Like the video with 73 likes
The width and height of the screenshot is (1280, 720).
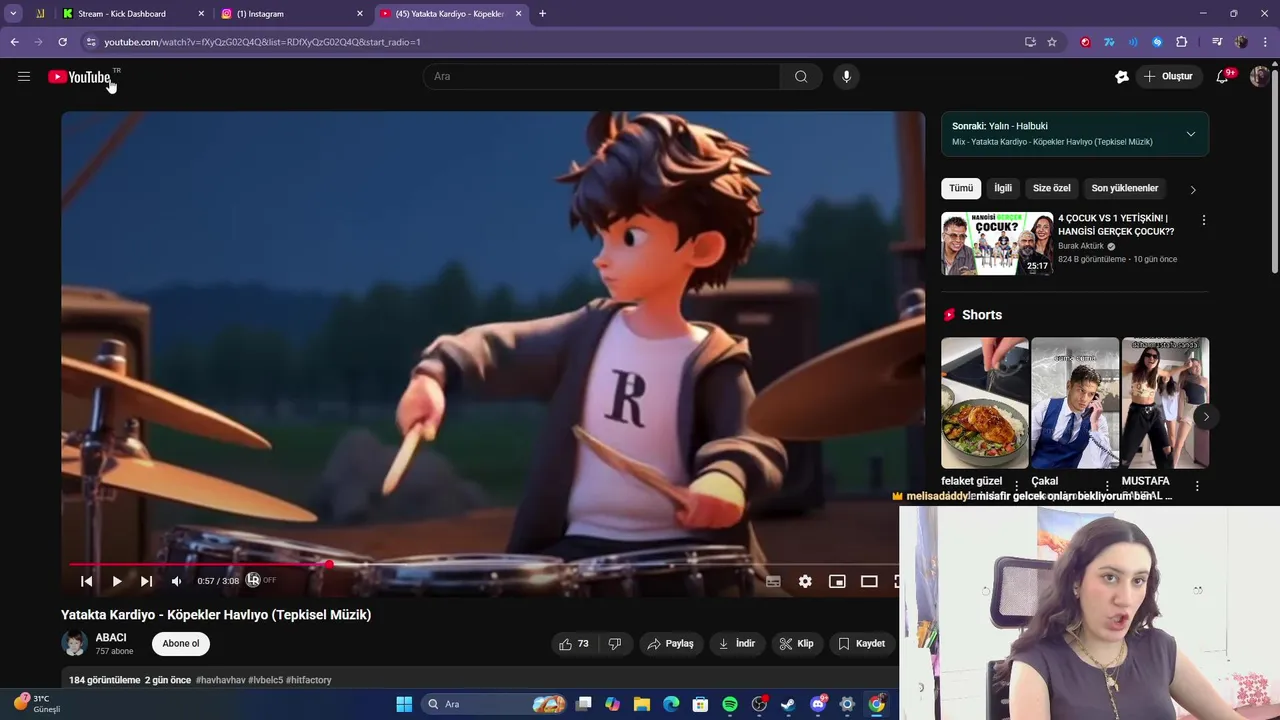(x=574, y=644)
